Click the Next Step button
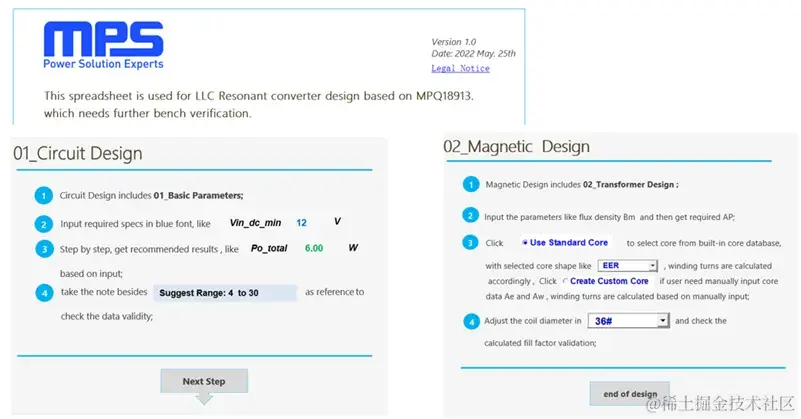Image resolution: width=801 pixels, height=419 pixels. coord(204,381)
